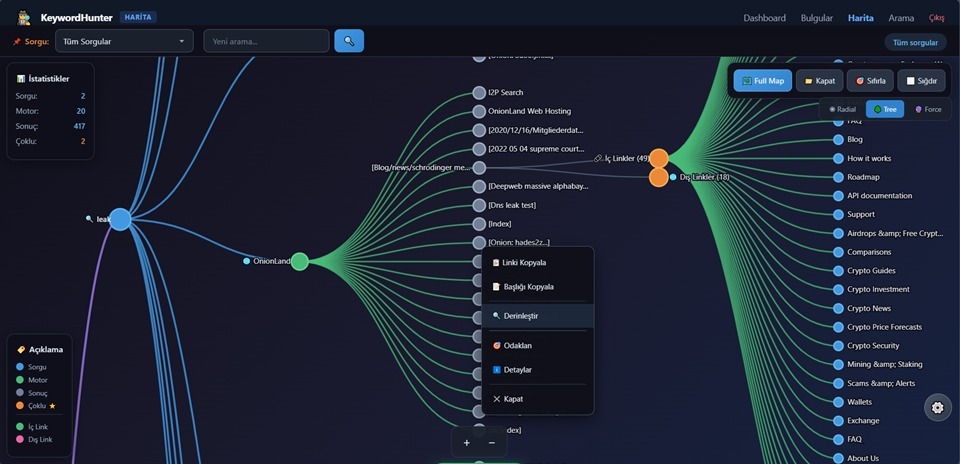
Task: Click the 'Scams & Alerts' label
Action: pyautogui.click(x=881, y=383)
